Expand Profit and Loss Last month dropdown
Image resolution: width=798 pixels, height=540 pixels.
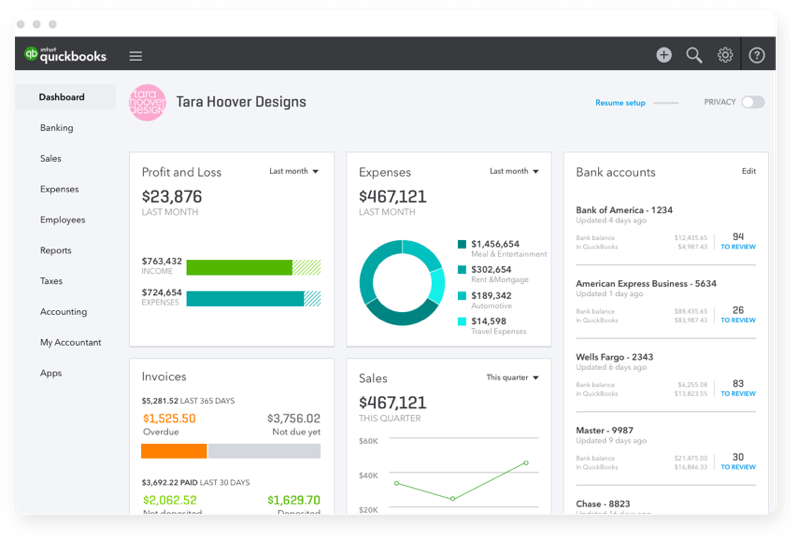(294, 172)
